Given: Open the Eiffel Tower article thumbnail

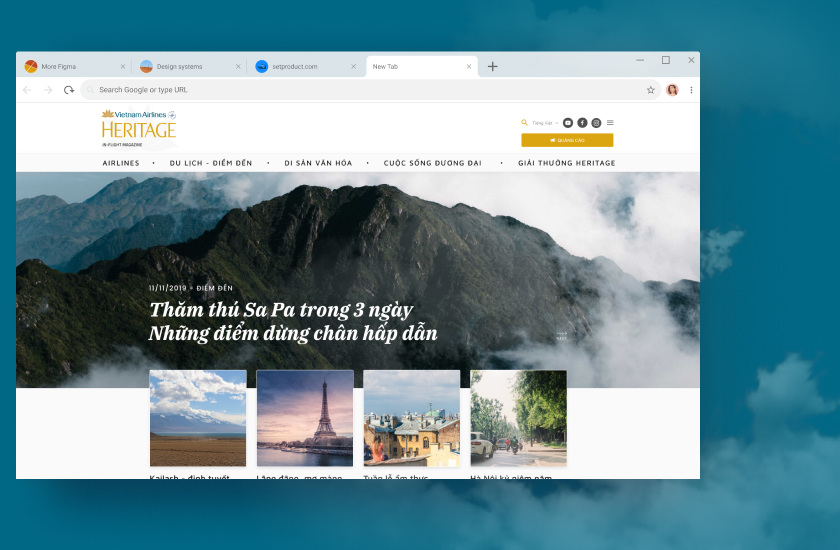Looking at the screenshot, I should [305, 418].
